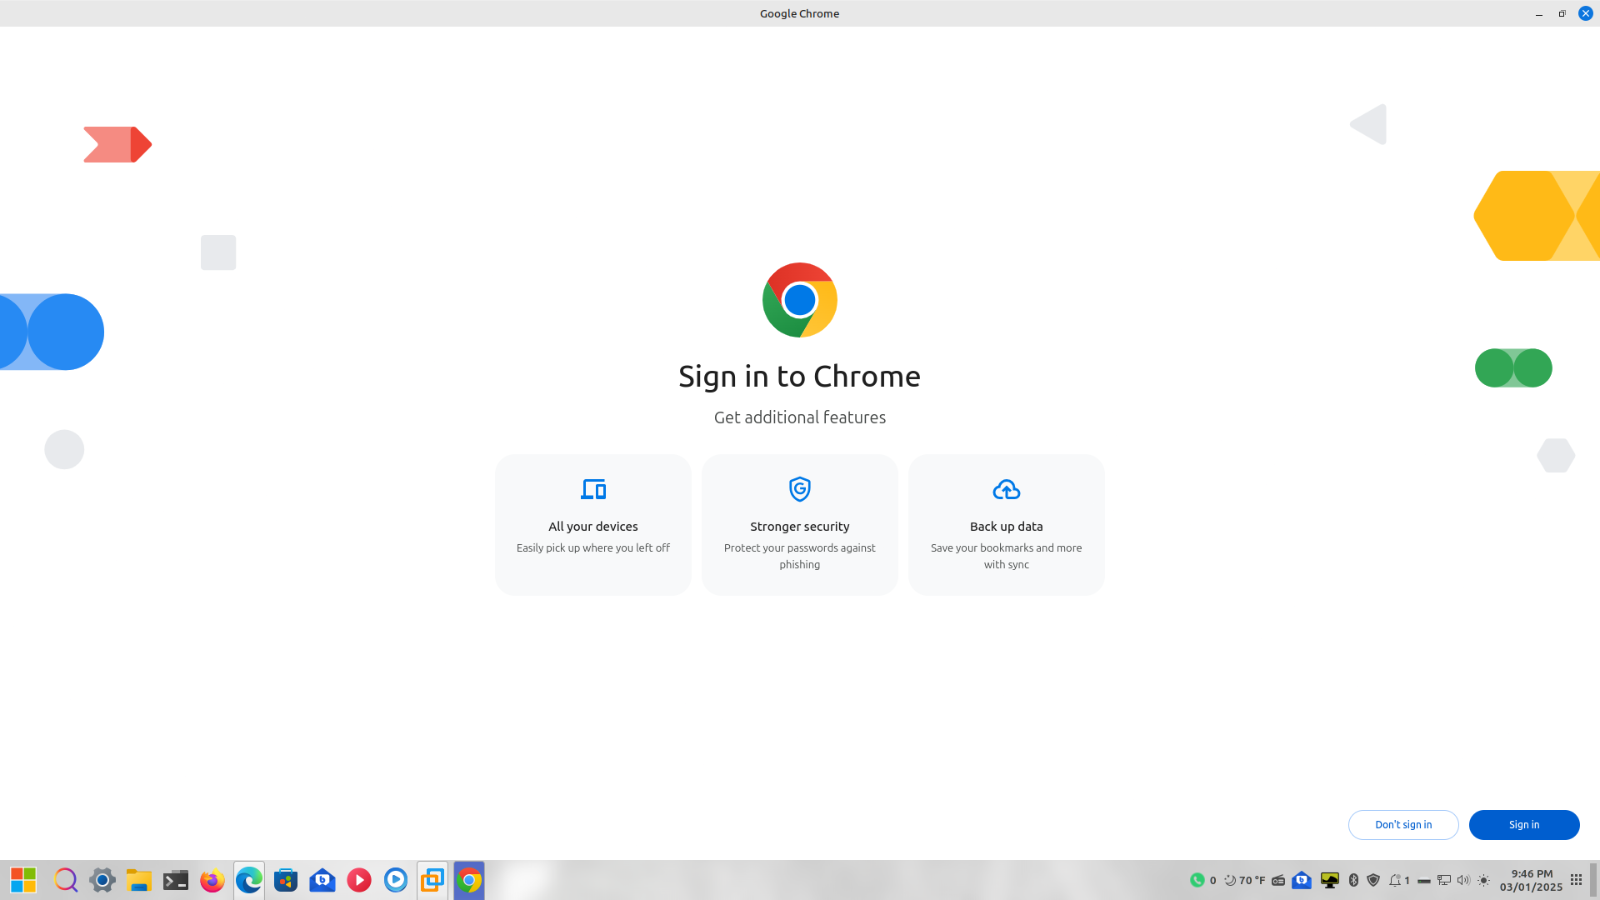Launch Firefox from the taskbar
Viewport: 1600px width, 900px height.
[x=212, y=880]
